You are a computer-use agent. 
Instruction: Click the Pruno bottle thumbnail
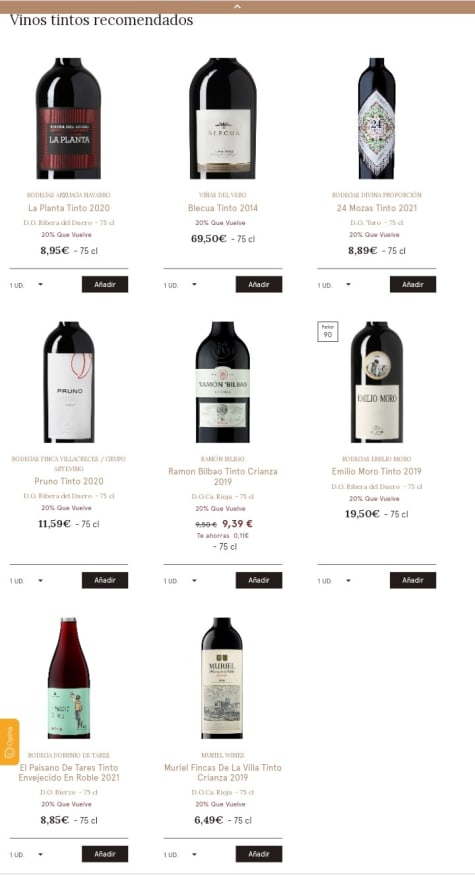pos(69,382)
